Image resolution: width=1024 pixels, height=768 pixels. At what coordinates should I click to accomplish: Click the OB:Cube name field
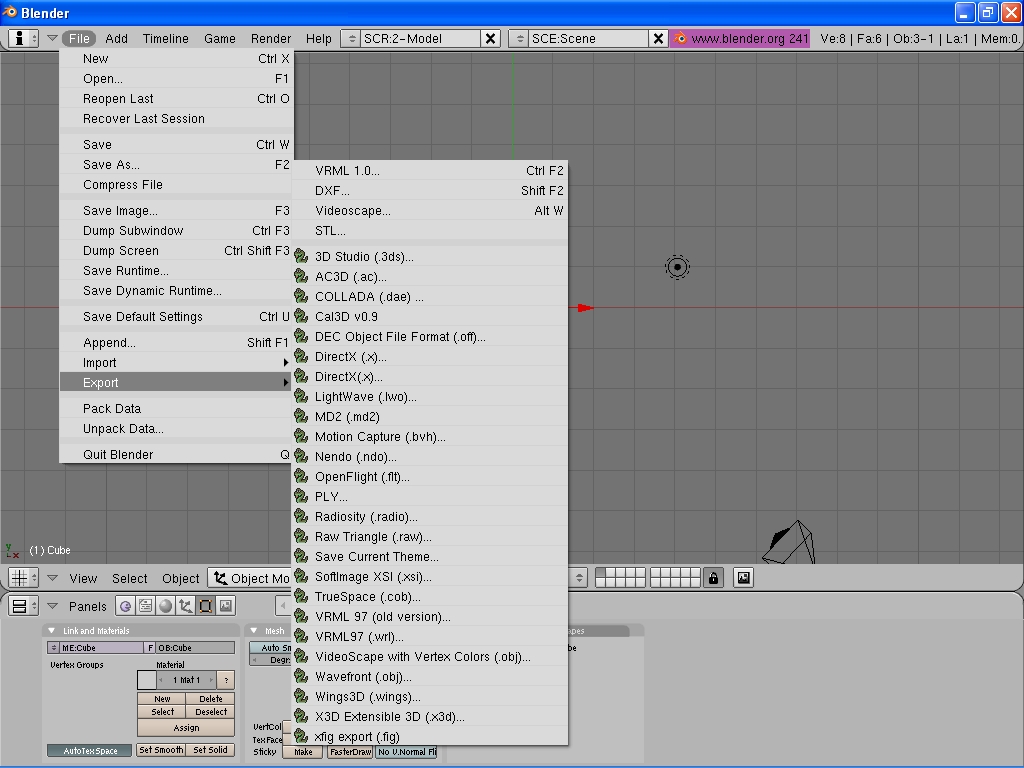tap(195, 648)
